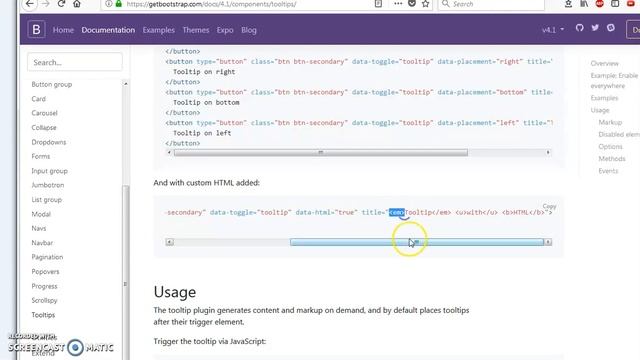Jump to Events in page contents

(608, 171)
